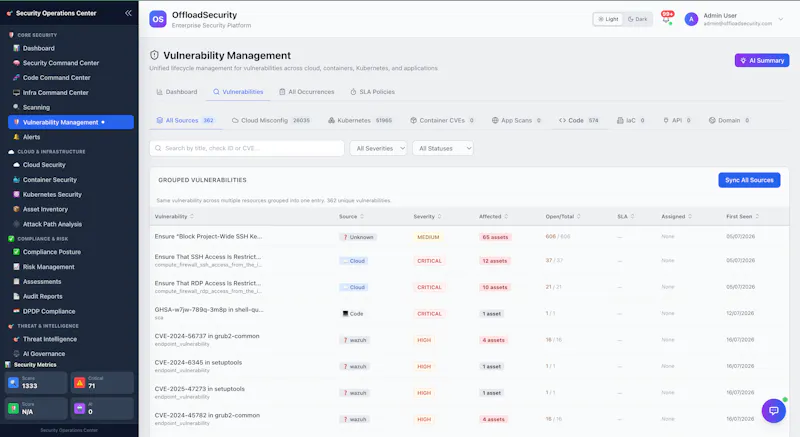Click the Attack Path Analysis icon
The width and height of the screenshot is (800, 437).
(16, 224)
